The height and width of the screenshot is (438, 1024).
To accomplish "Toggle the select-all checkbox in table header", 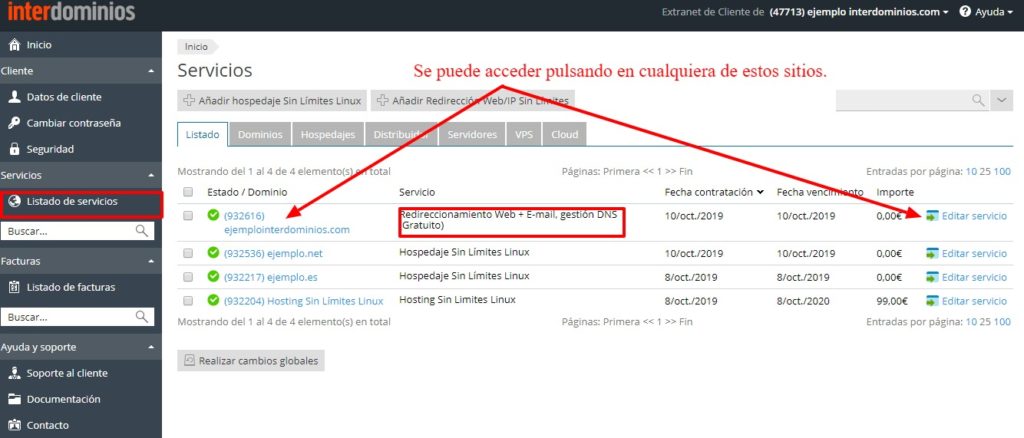I will 188,192.
